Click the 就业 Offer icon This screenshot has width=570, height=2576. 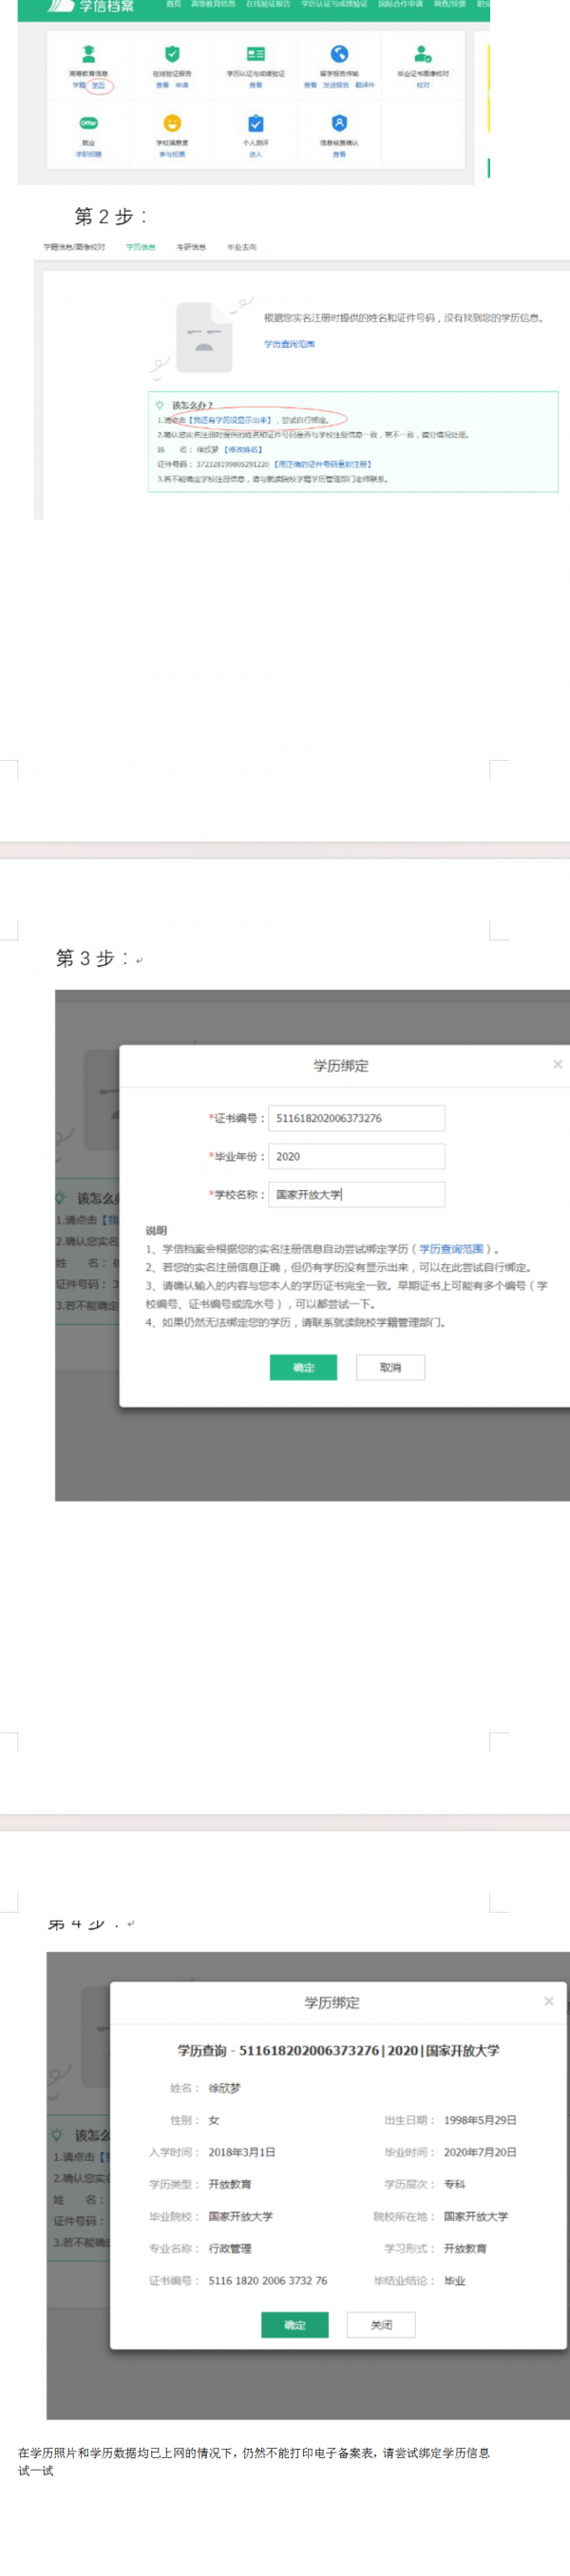point(88,123)
